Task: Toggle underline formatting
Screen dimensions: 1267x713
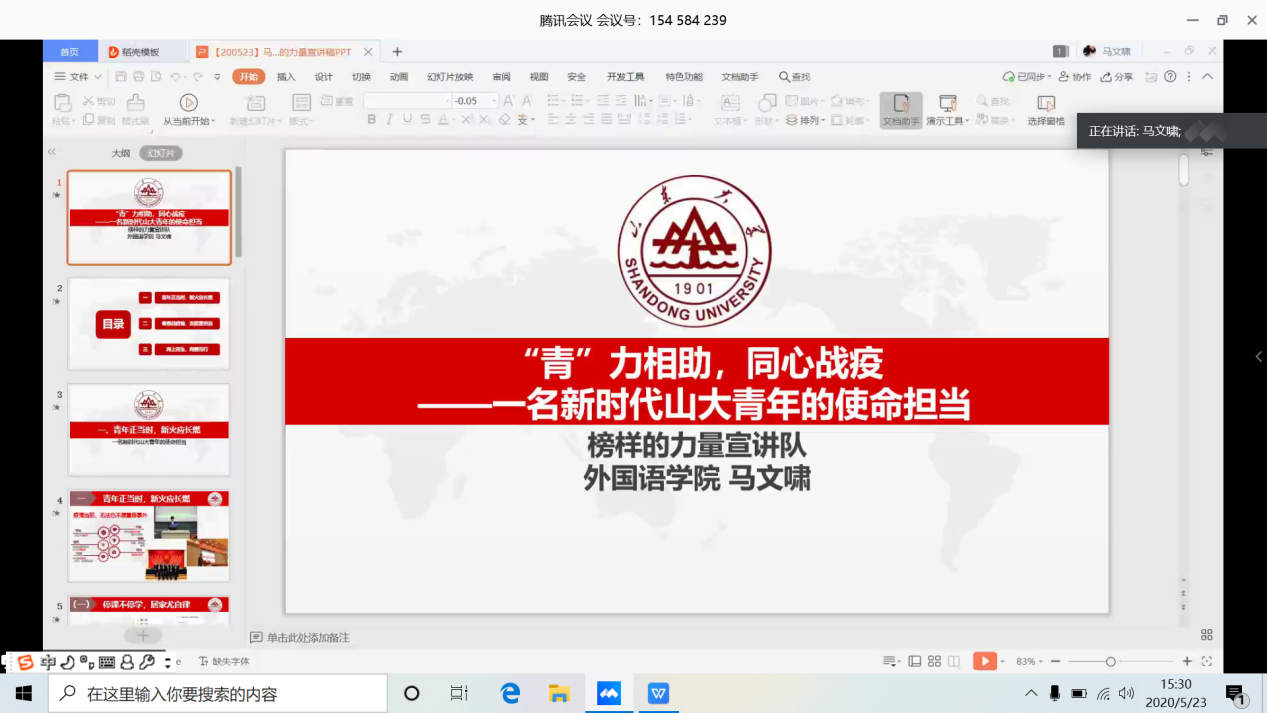Action: click(x=408, y=120)
